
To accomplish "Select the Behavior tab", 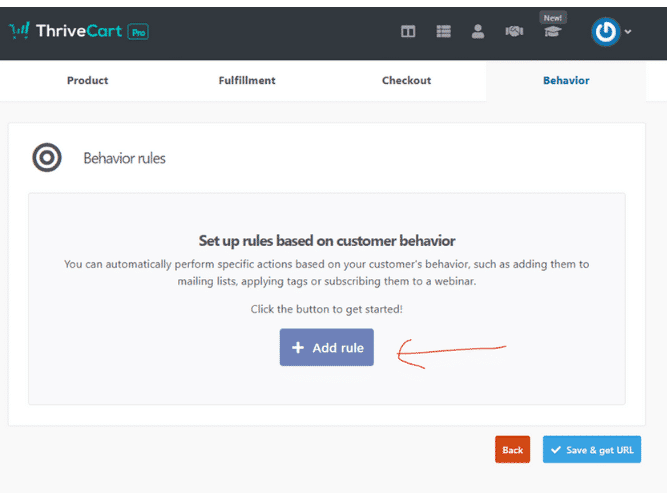I will click(x=566, y=80).
